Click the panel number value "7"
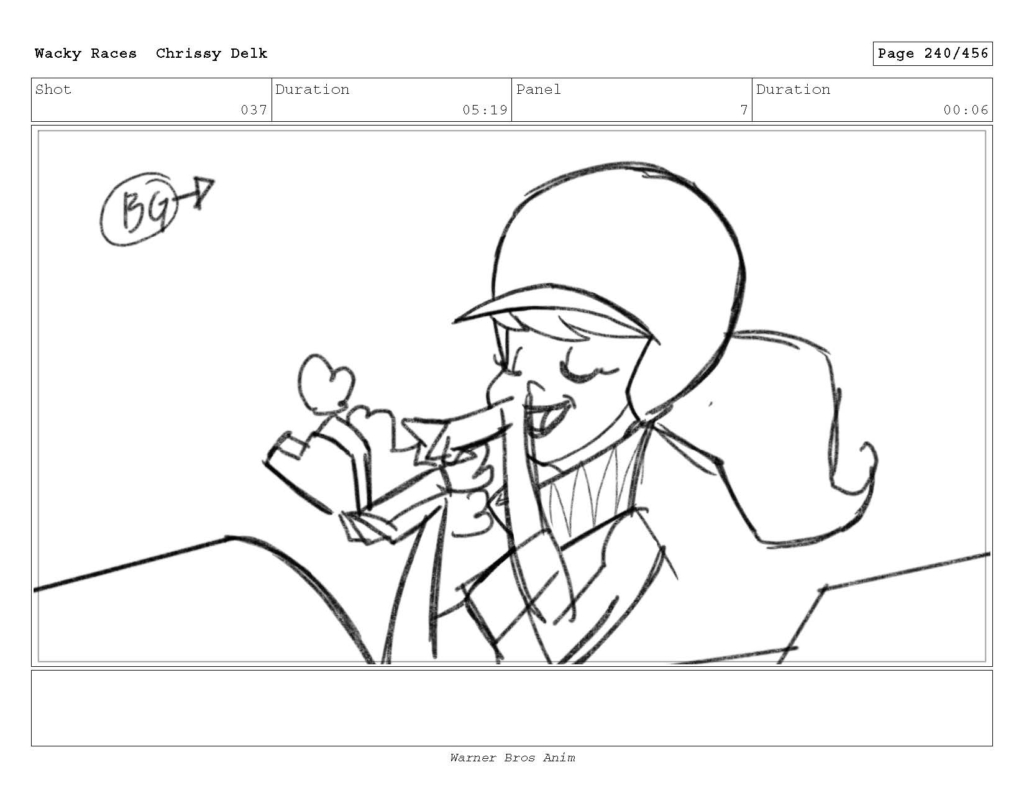1024x793 pixels. point(744,110)
